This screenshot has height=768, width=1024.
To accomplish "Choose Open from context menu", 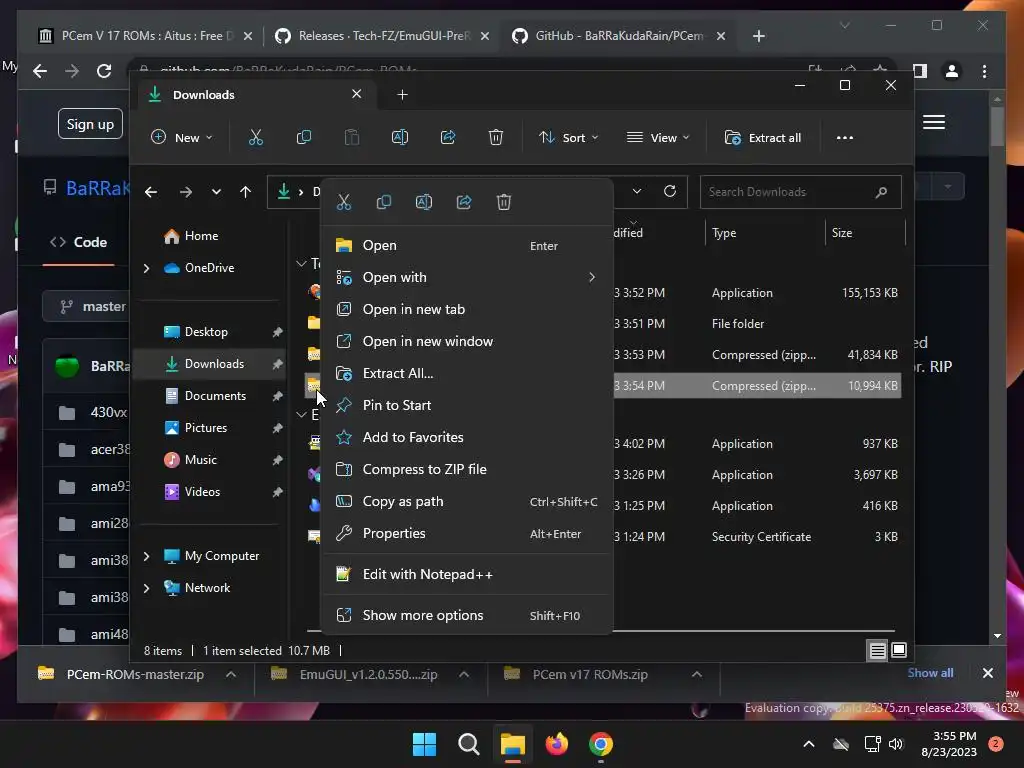I will point(467,246).
